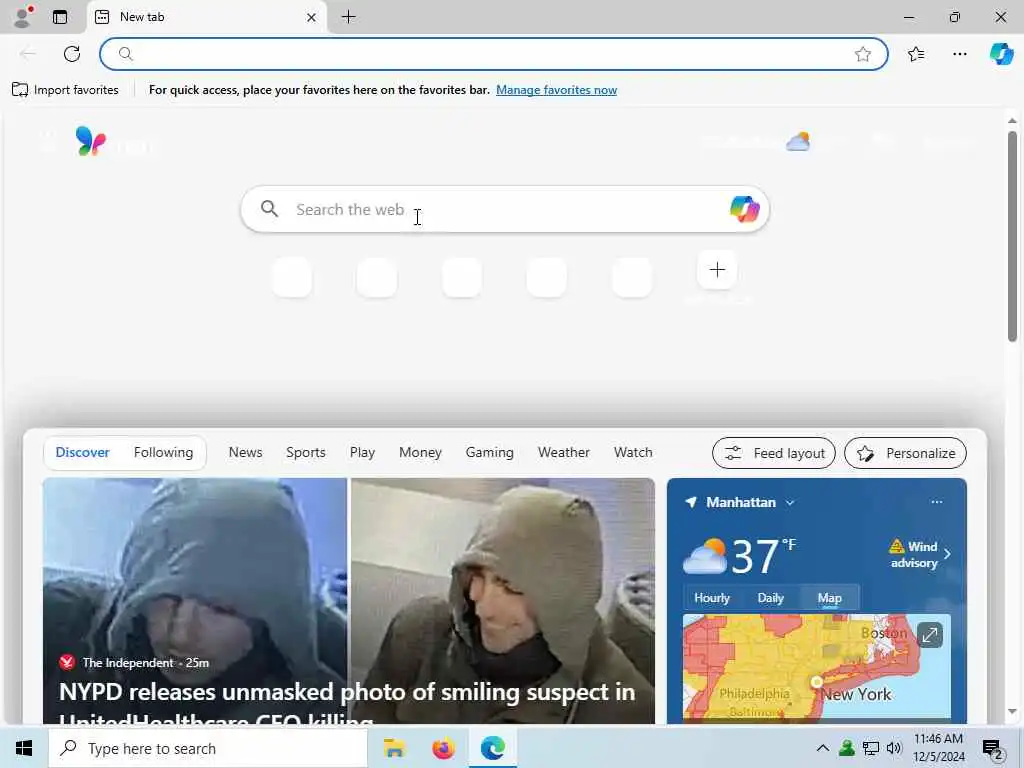Click the colorful MSN butterfly logo

pyautogui.click(x=91, y=140)
